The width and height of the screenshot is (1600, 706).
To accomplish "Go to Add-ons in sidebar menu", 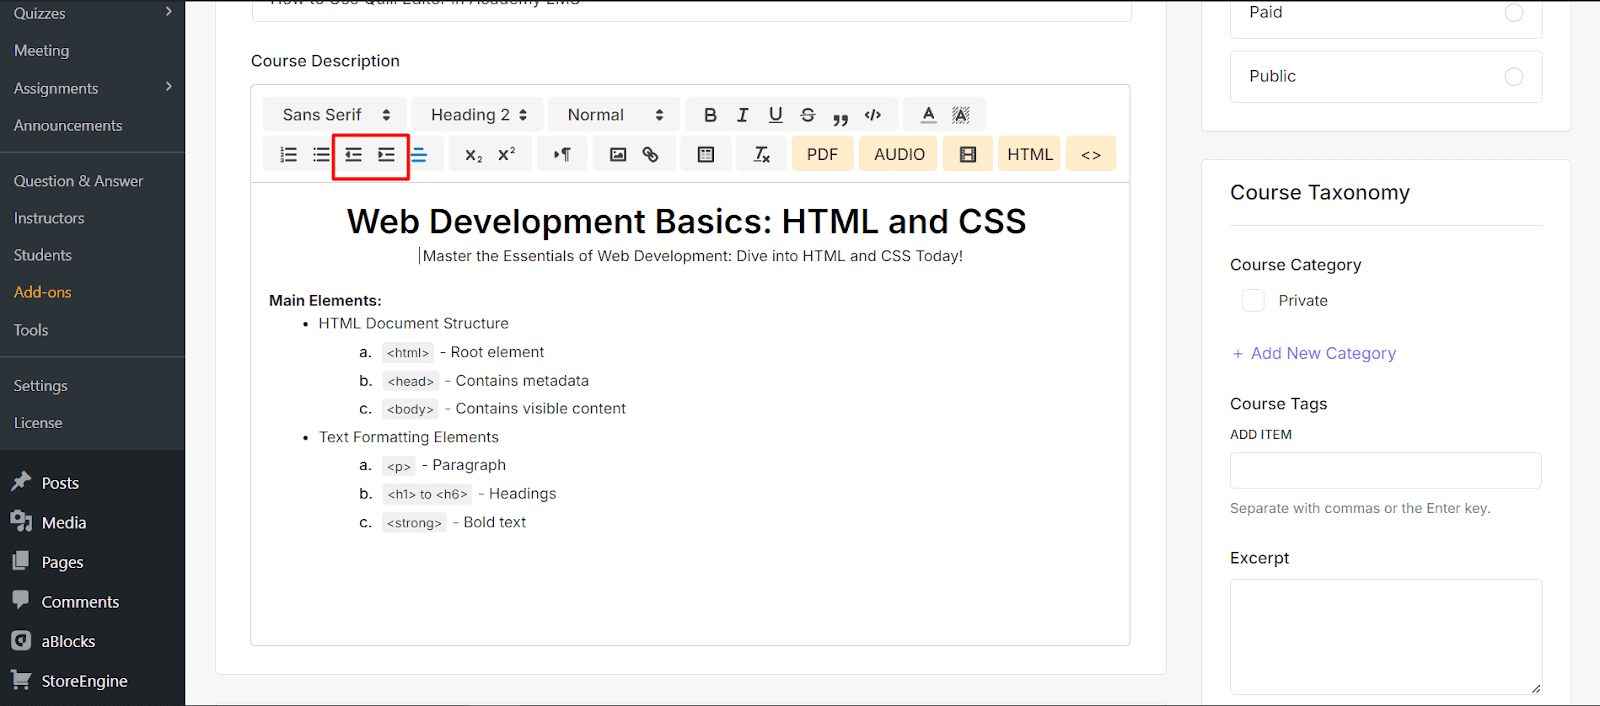I will coord(43,293).
